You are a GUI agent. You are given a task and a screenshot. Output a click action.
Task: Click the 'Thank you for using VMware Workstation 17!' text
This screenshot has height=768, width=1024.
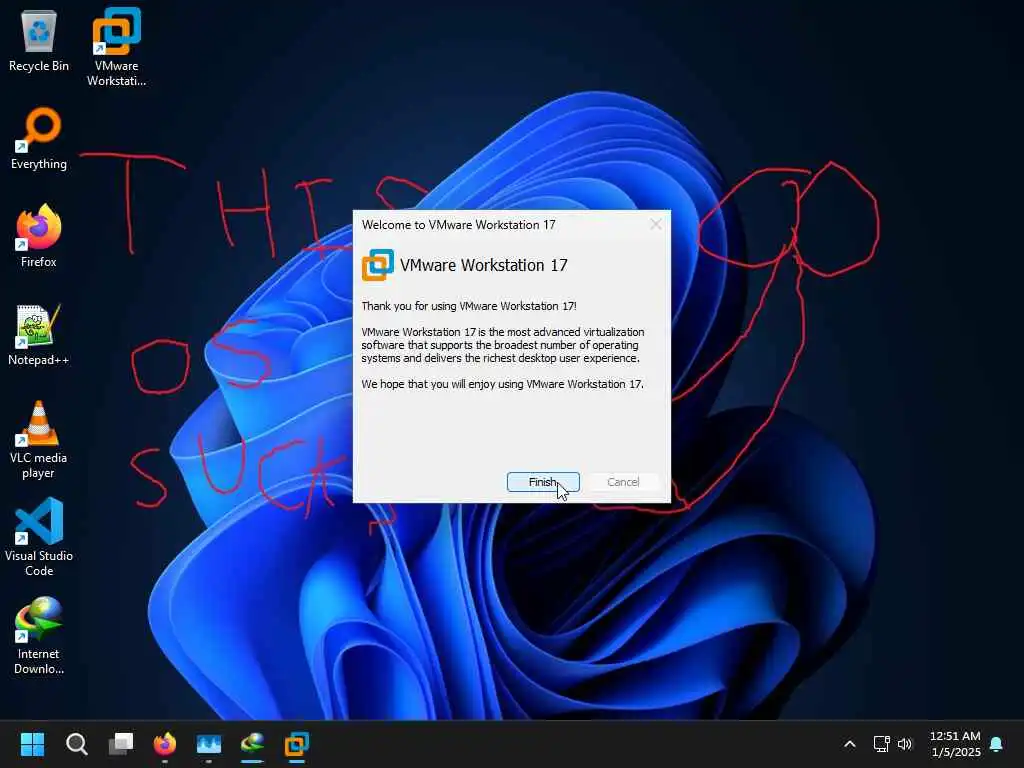(469, 306)
